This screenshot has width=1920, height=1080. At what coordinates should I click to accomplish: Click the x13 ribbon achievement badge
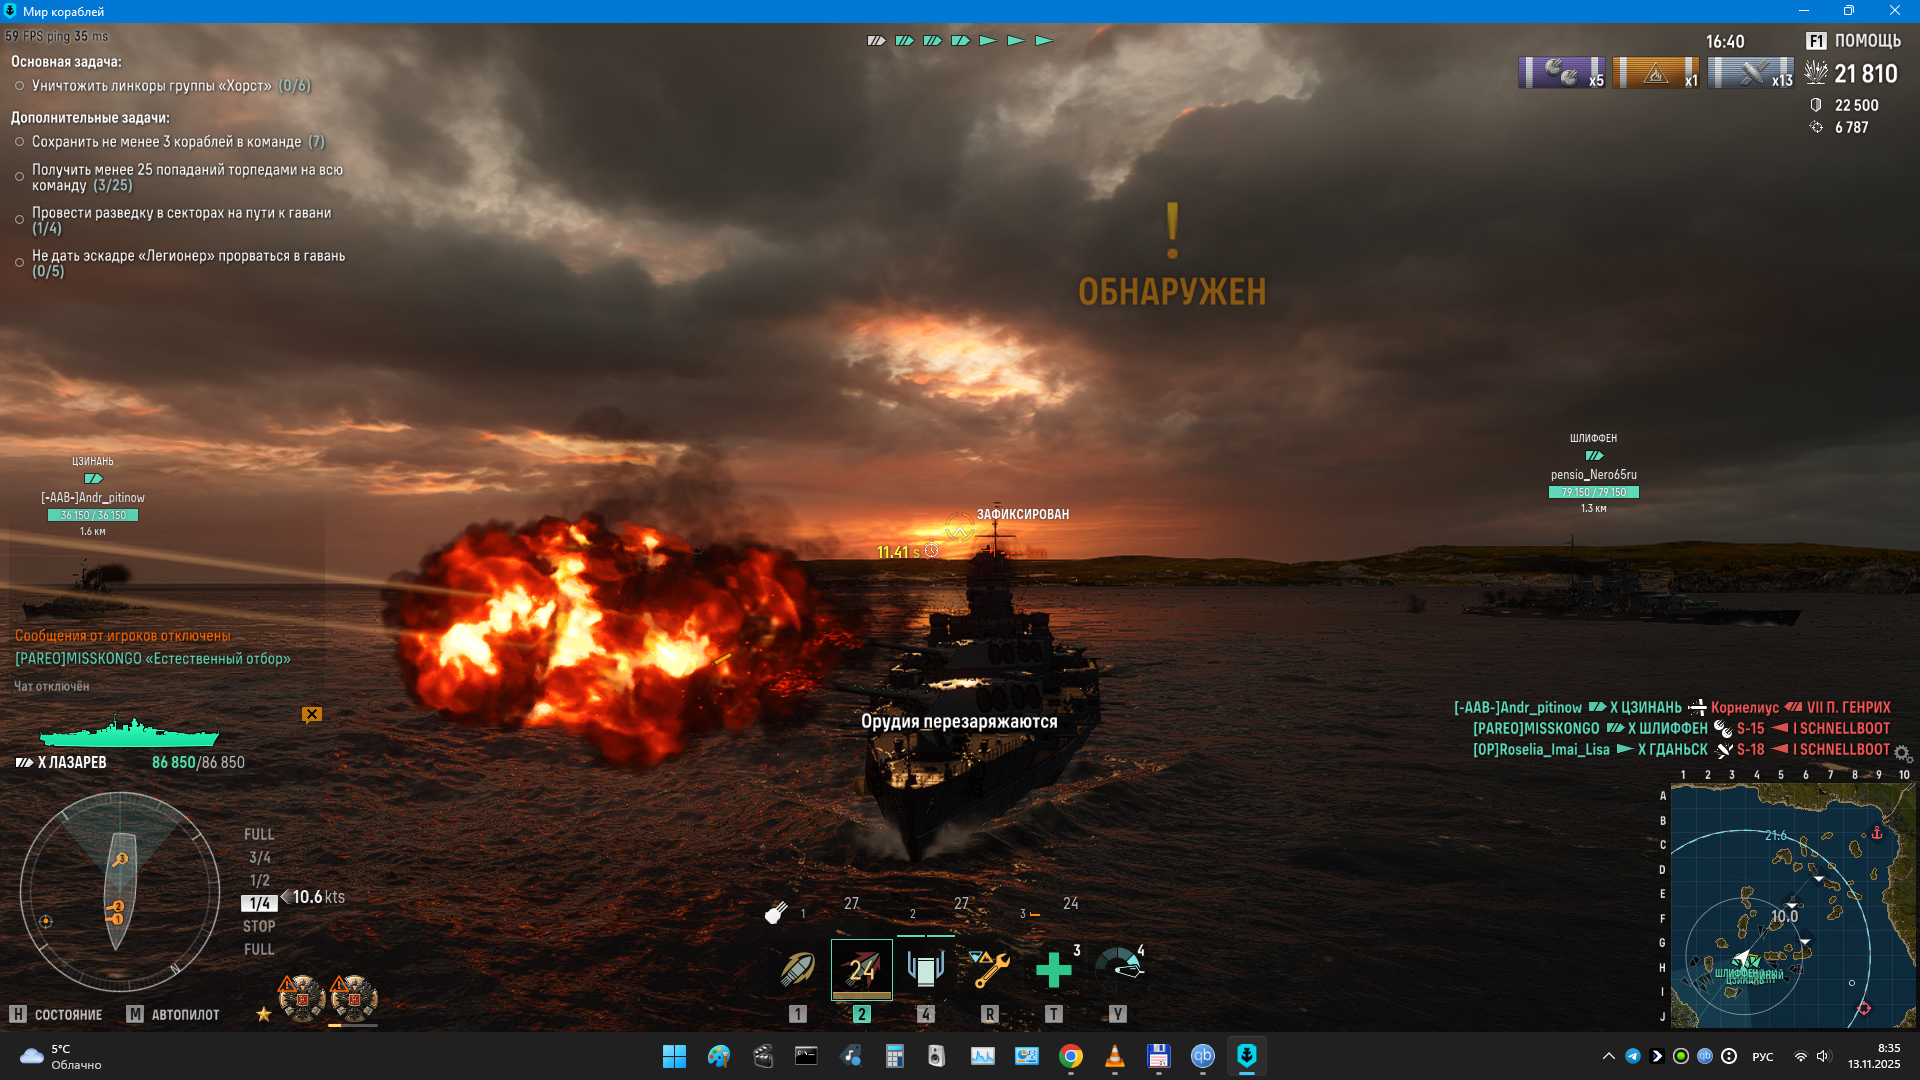(x=1750, y=74)
